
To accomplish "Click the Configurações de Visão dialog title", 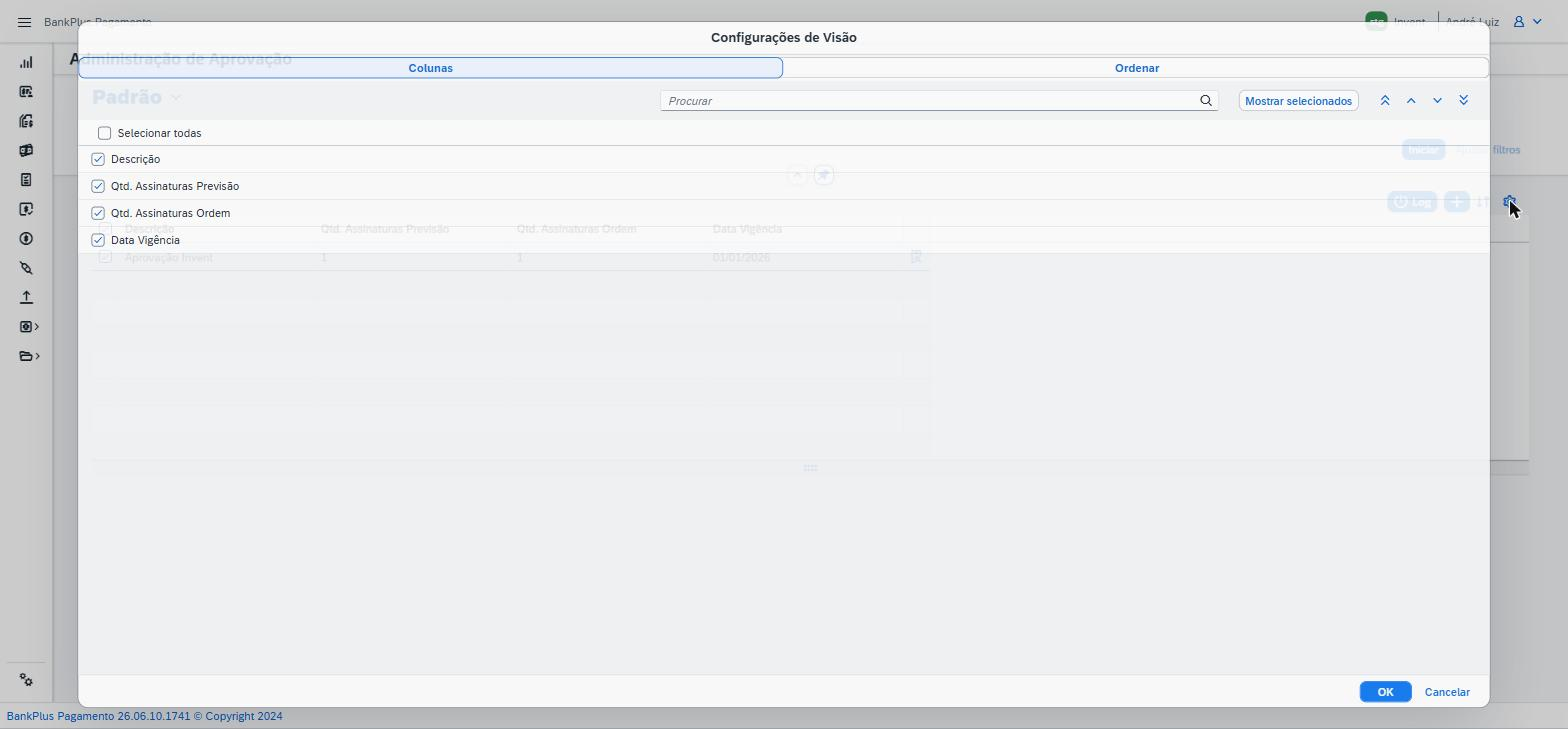I will click(x=784, y=37).
